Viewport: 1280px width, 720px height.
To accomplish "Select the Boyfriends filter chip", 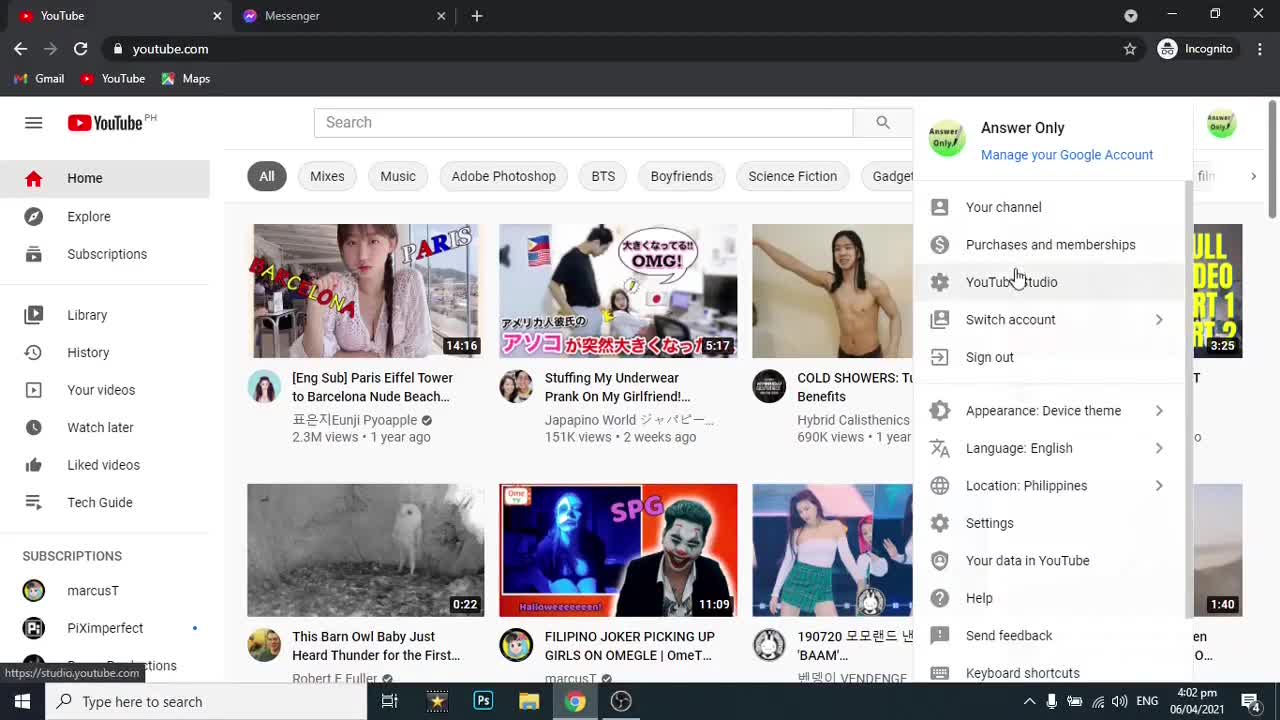I will tap(682, 176).
